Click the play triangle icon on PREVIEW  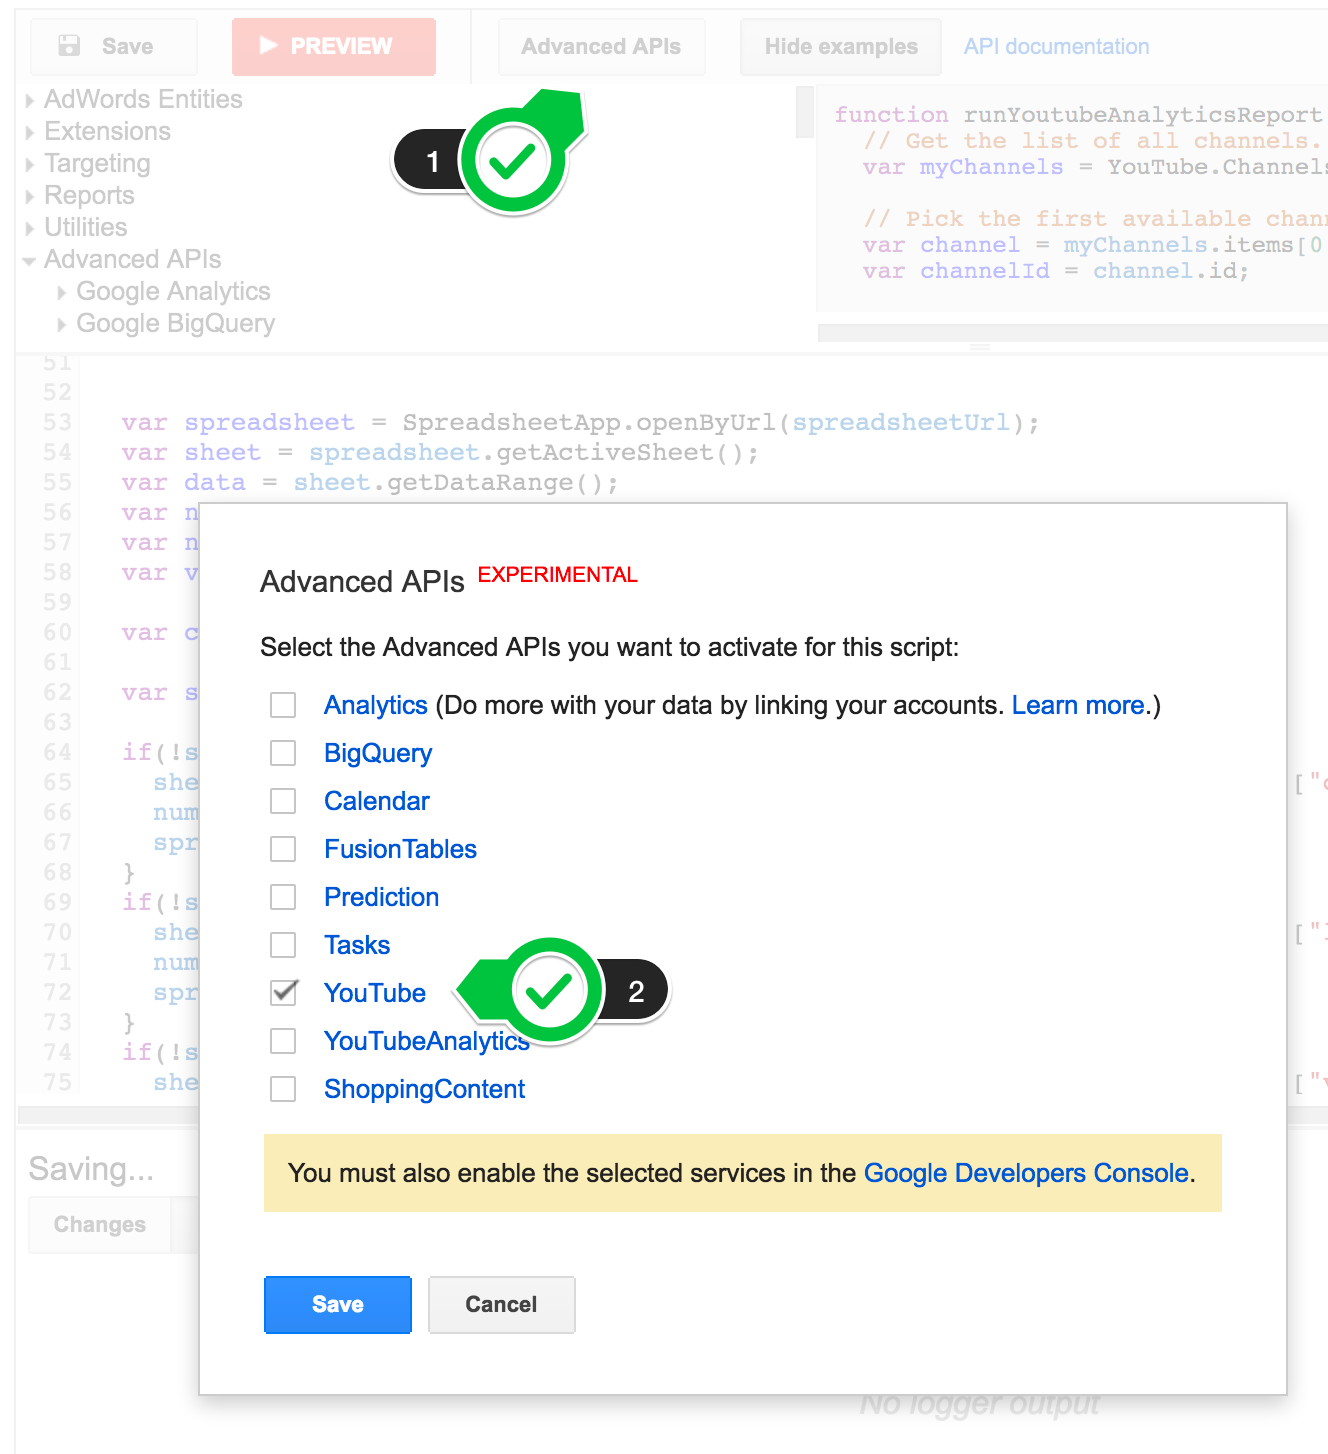pos(268,45)
